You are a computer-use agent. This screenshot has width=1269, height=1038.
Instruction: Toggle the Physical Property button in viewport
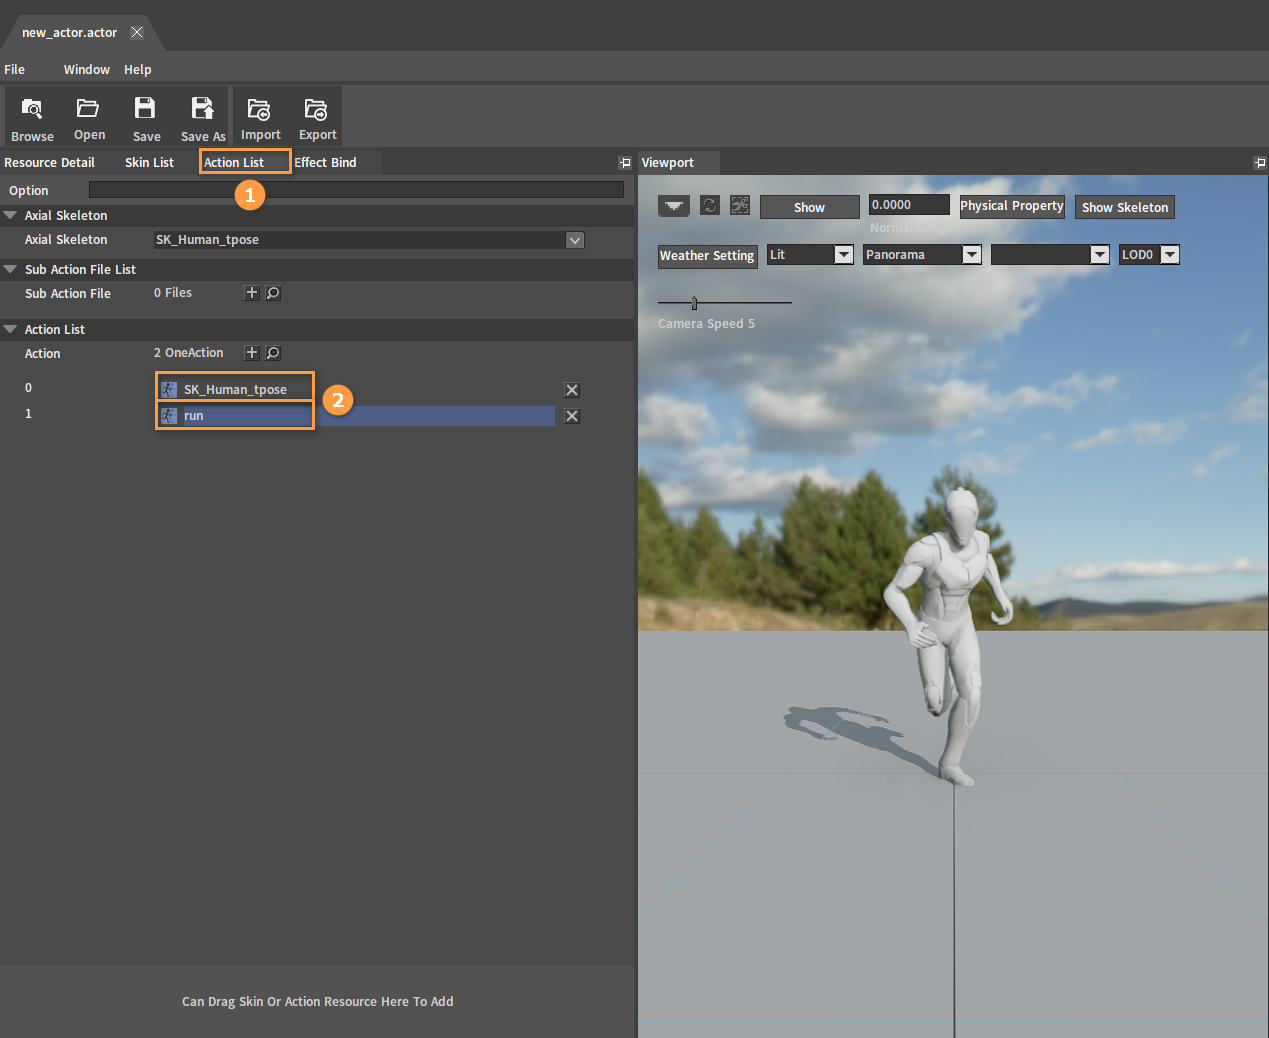tap(1011, 206)
